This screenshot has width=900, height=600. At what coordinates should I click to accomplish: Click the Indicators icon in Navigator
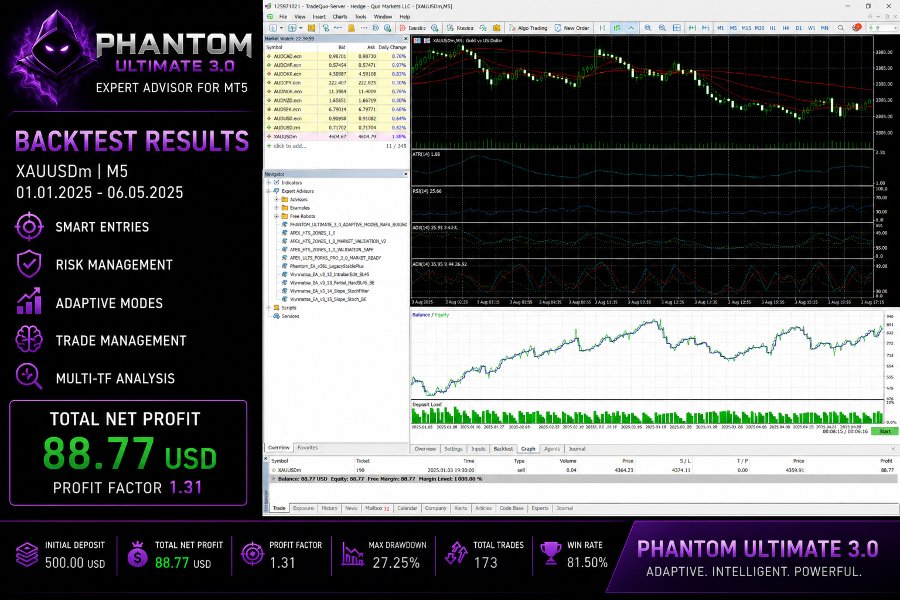pyautogui.click(x=276, y=183)
